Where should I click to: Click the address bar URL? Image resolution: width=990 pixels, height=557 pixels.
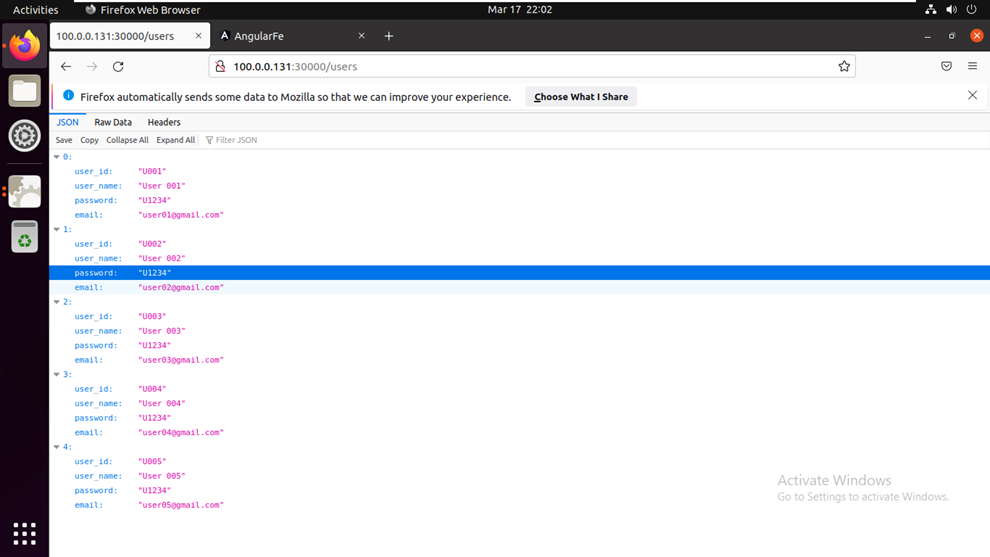pyautogui.click(x=295, y=66)
